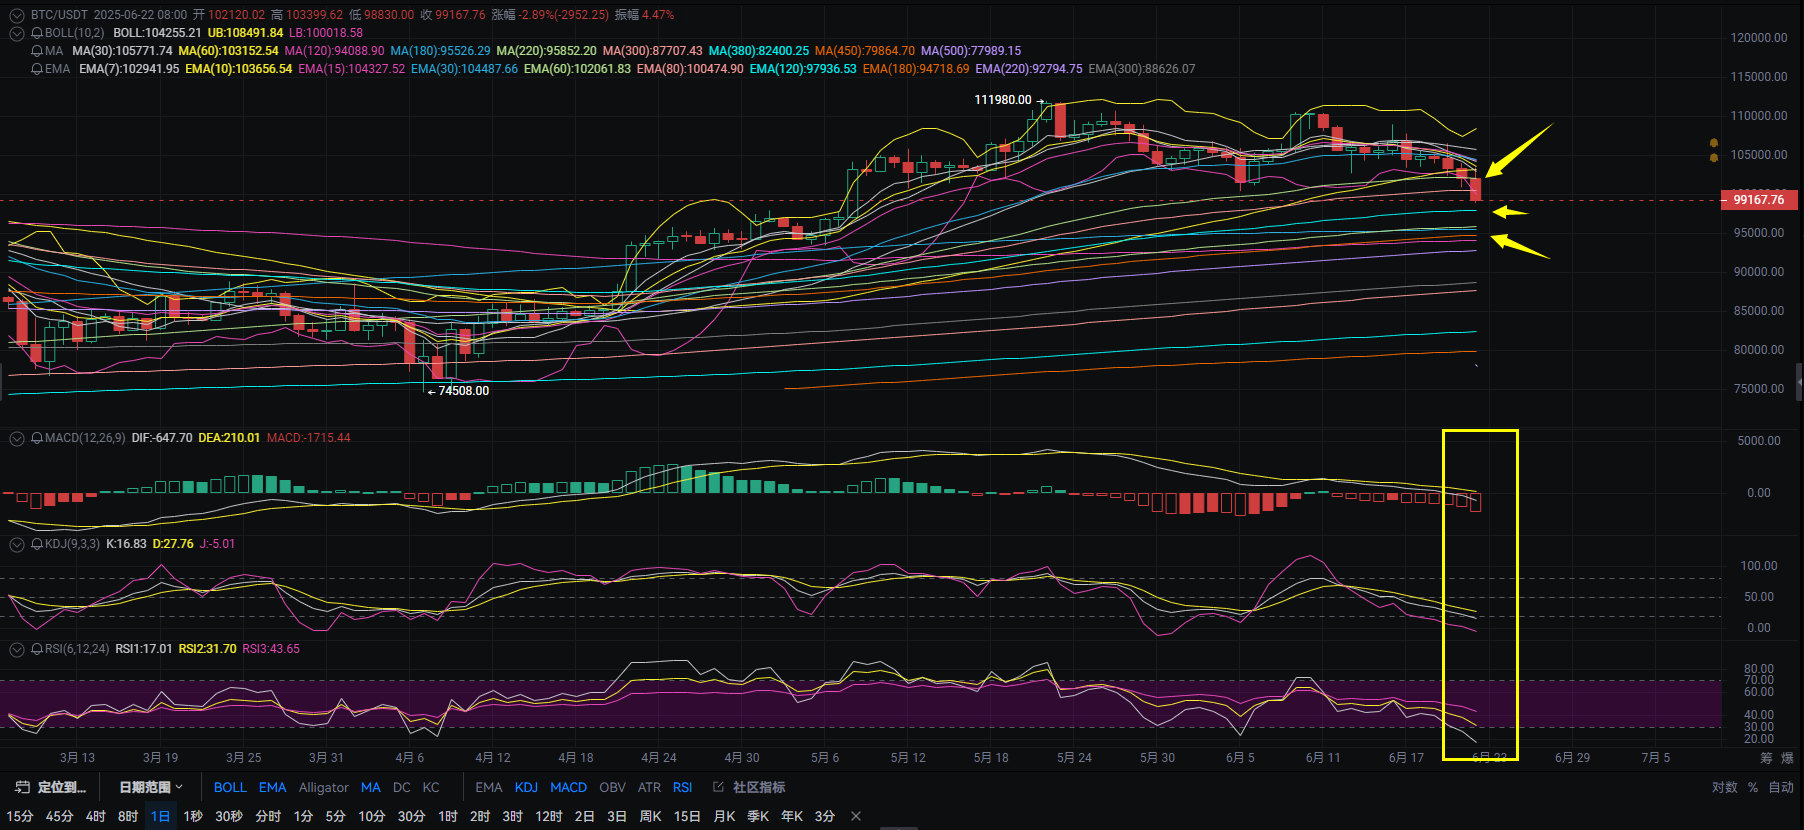Switch to the 30分 timeframe
Image resolution: width=1804 pixels, height=830 pixels.
[411, 816]
